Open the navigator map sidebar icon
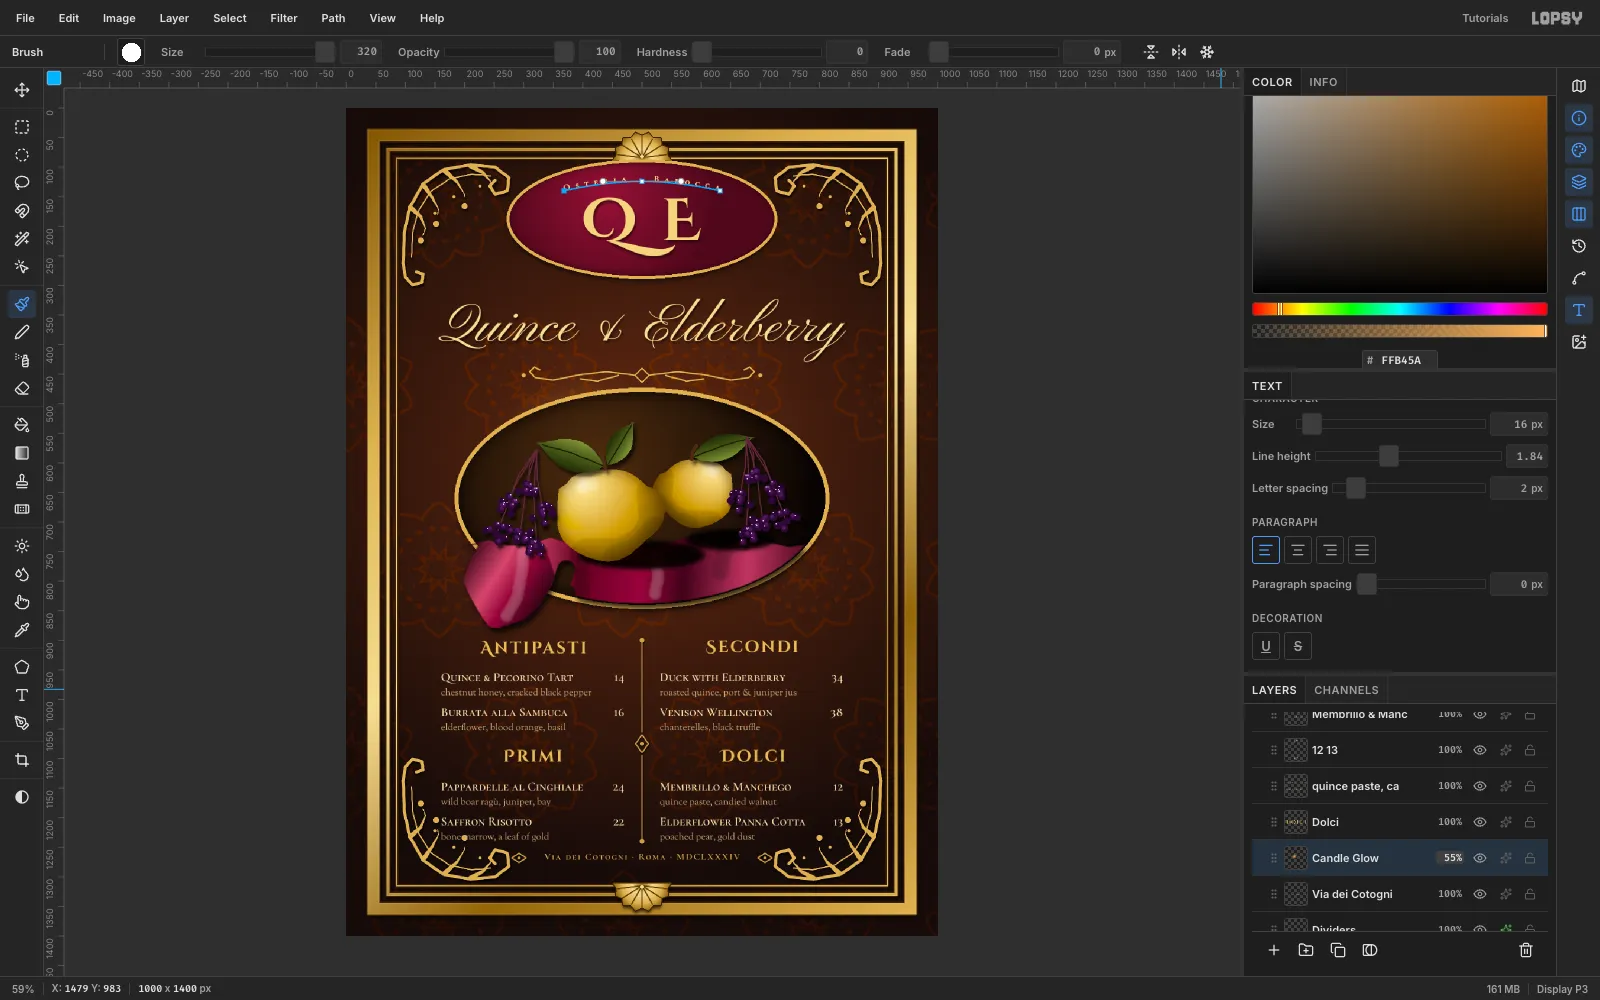The height and width of the screenshot is (1000, 1600). (1579, 86)
